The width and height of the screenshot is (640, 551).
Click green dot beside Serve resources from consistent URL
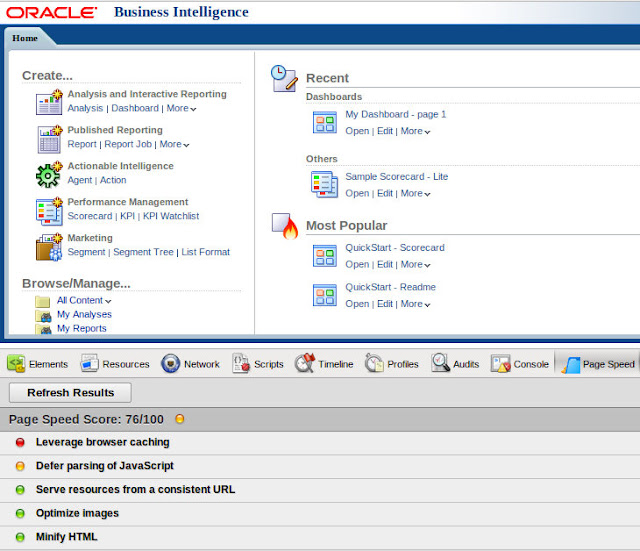(20, 490)
